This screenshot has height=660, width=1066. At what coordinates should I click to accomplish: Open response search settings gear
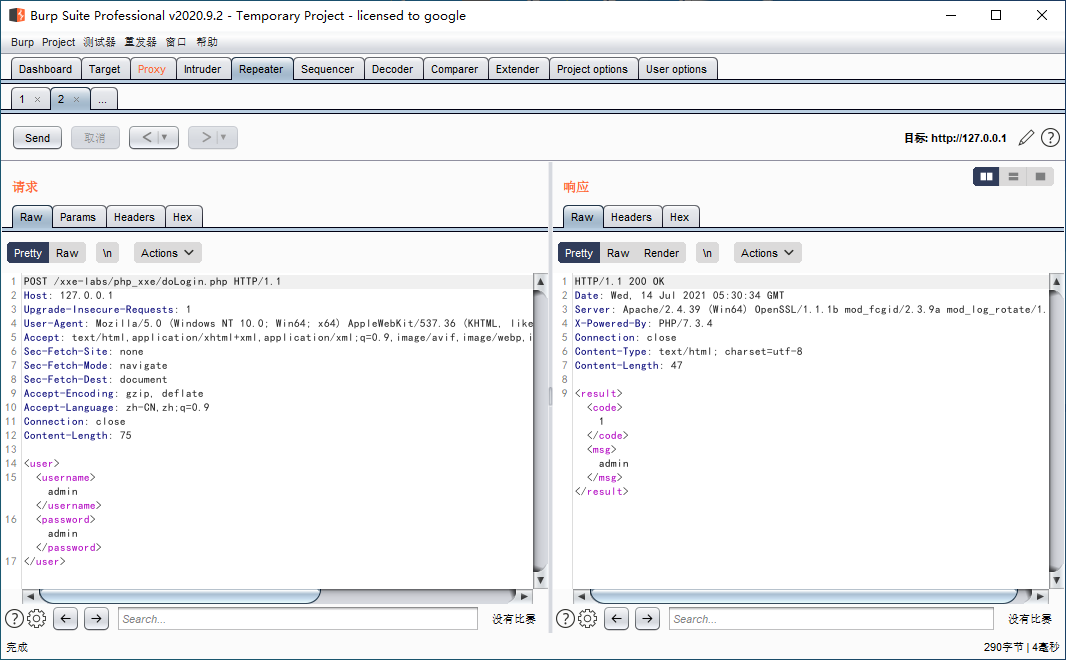[587, 619]
